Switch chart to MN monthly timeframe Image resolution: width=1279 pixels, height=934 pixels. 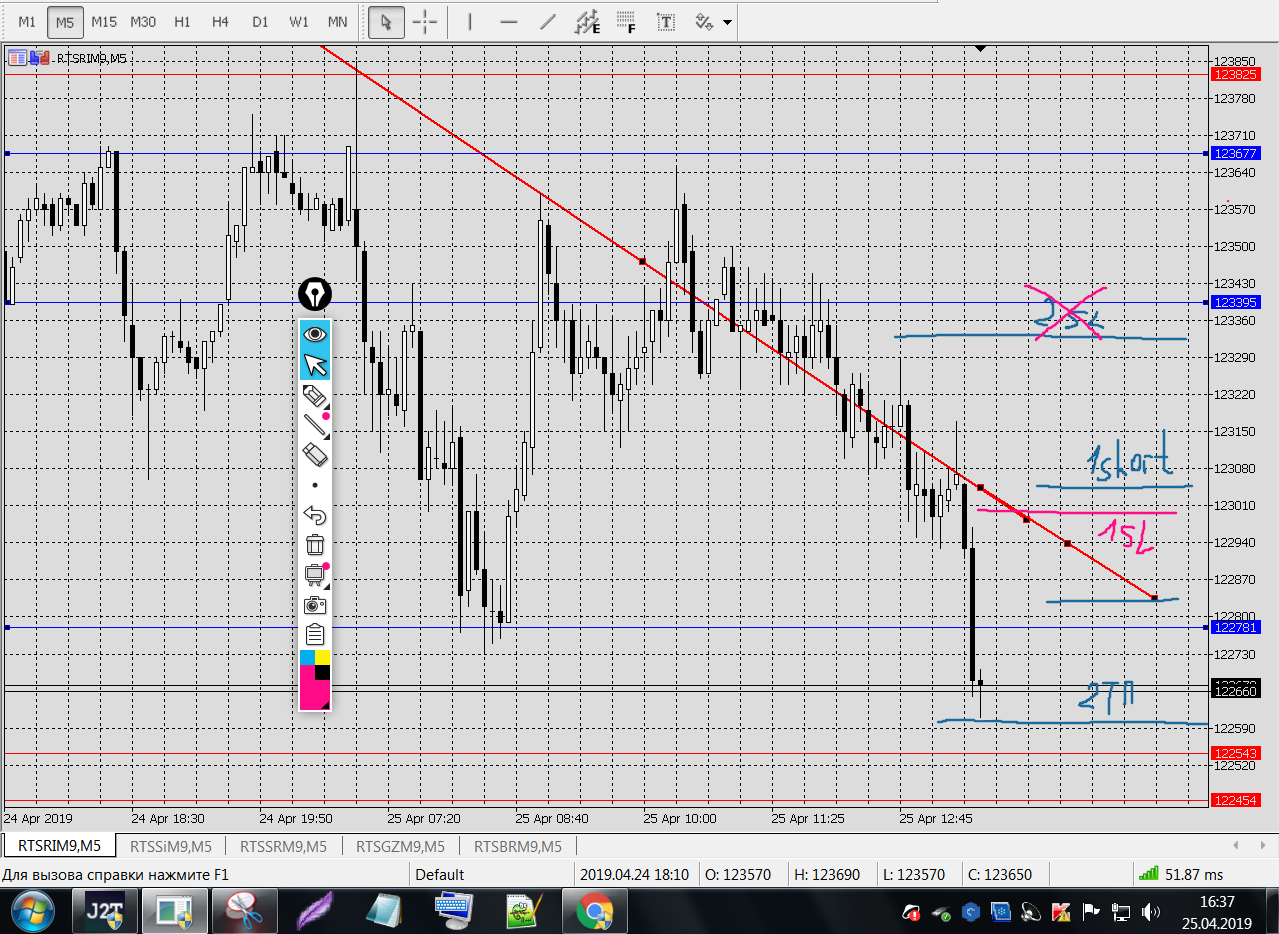(x=337, y=21)
